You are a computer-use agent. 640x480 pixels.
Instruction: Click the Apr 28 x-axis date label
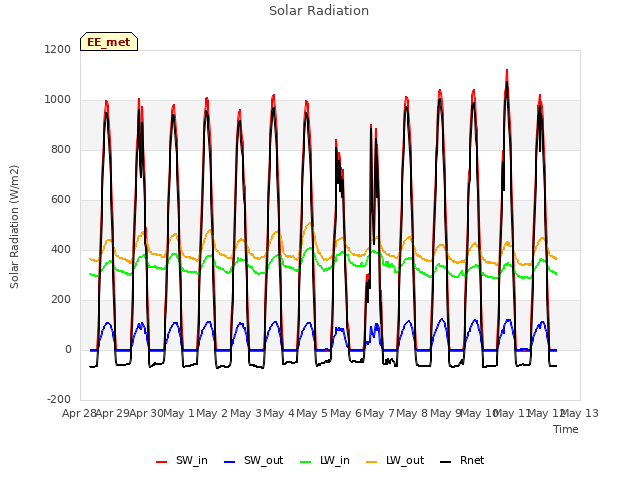[x=79, y=413]
